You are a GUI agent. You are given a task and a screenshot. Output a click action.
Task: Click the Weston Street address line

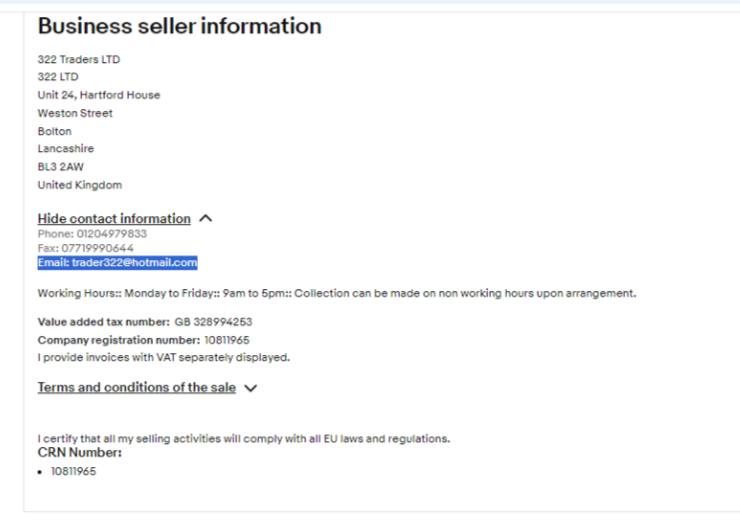click(75, 113)
